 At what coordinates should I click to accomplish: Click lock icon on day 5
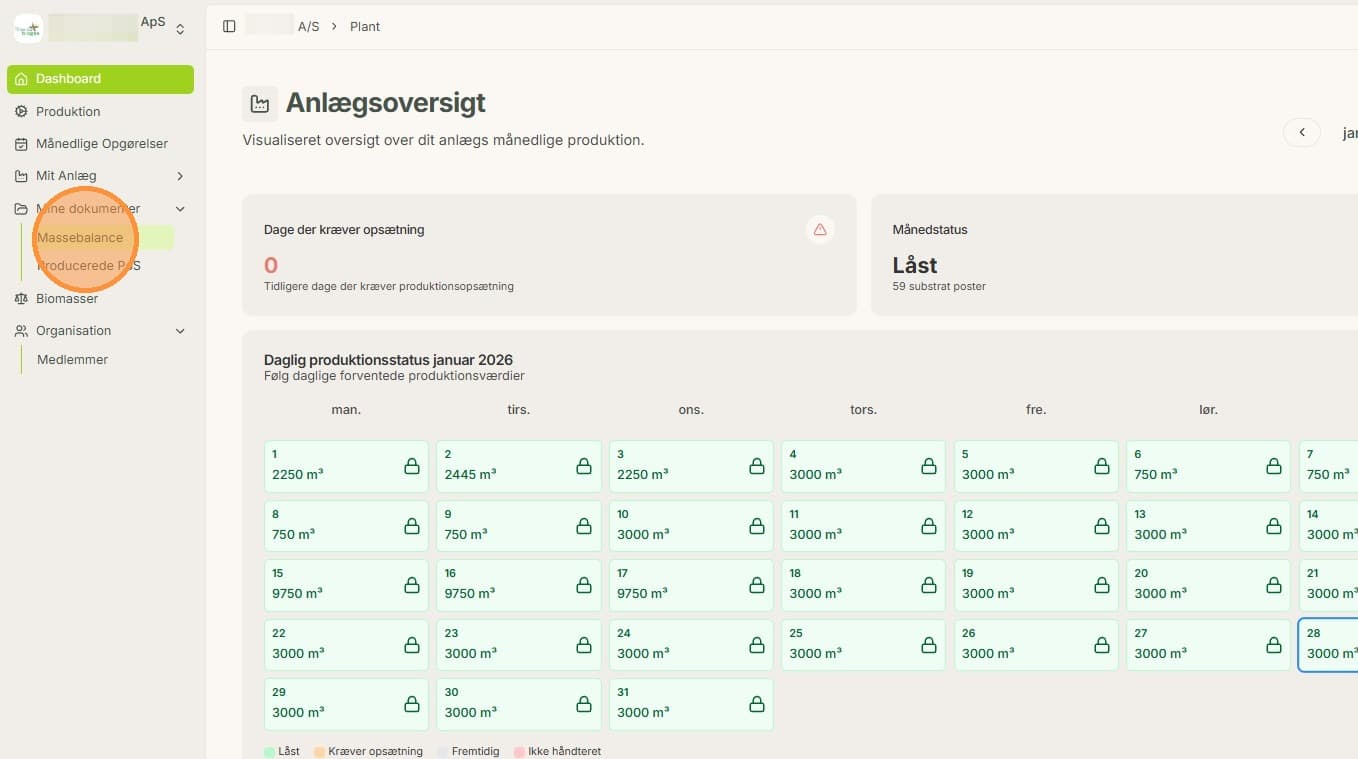[x=1102, y=466]
